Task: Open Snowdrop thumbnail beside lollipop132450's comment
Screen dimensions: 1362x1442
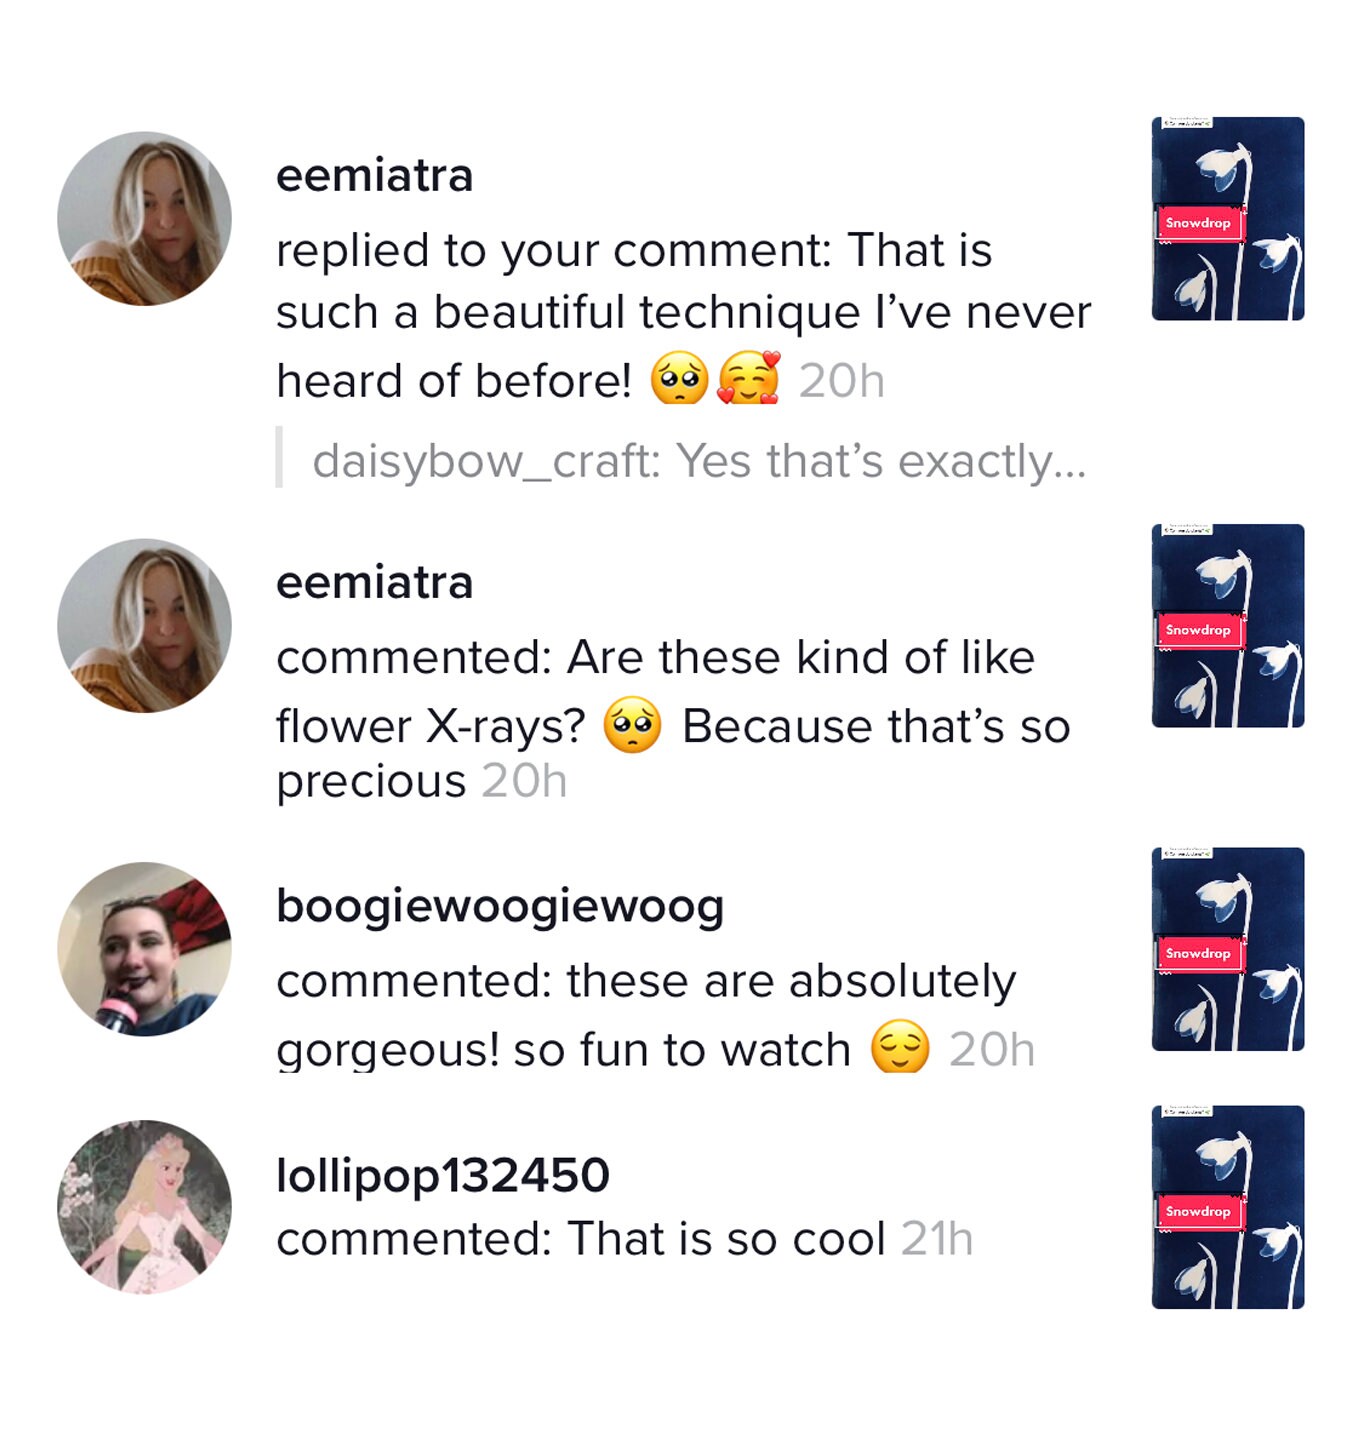Action: pos(1227,1207)
